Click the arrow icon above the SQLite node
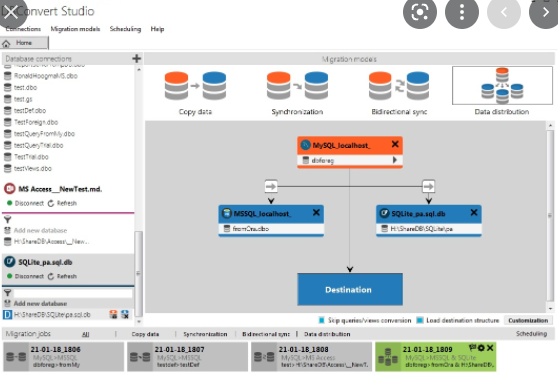 point(428,186)
